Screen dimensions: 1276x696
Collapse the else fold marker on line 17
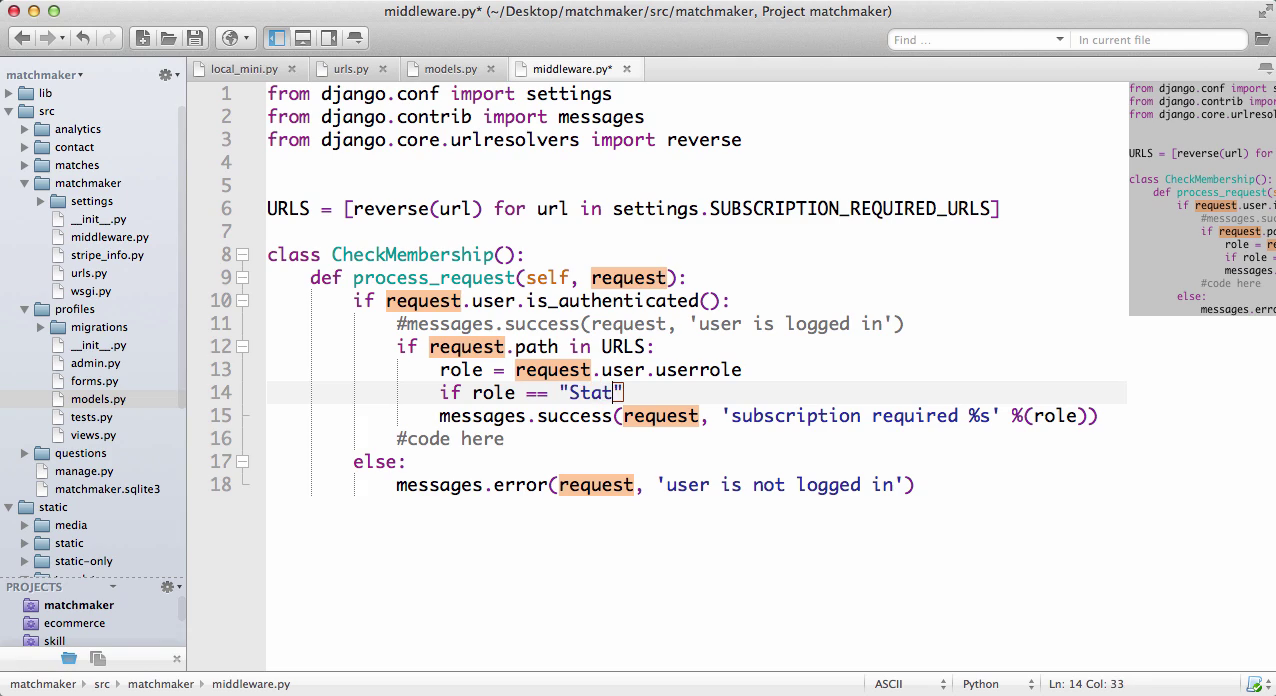[243, 462]
